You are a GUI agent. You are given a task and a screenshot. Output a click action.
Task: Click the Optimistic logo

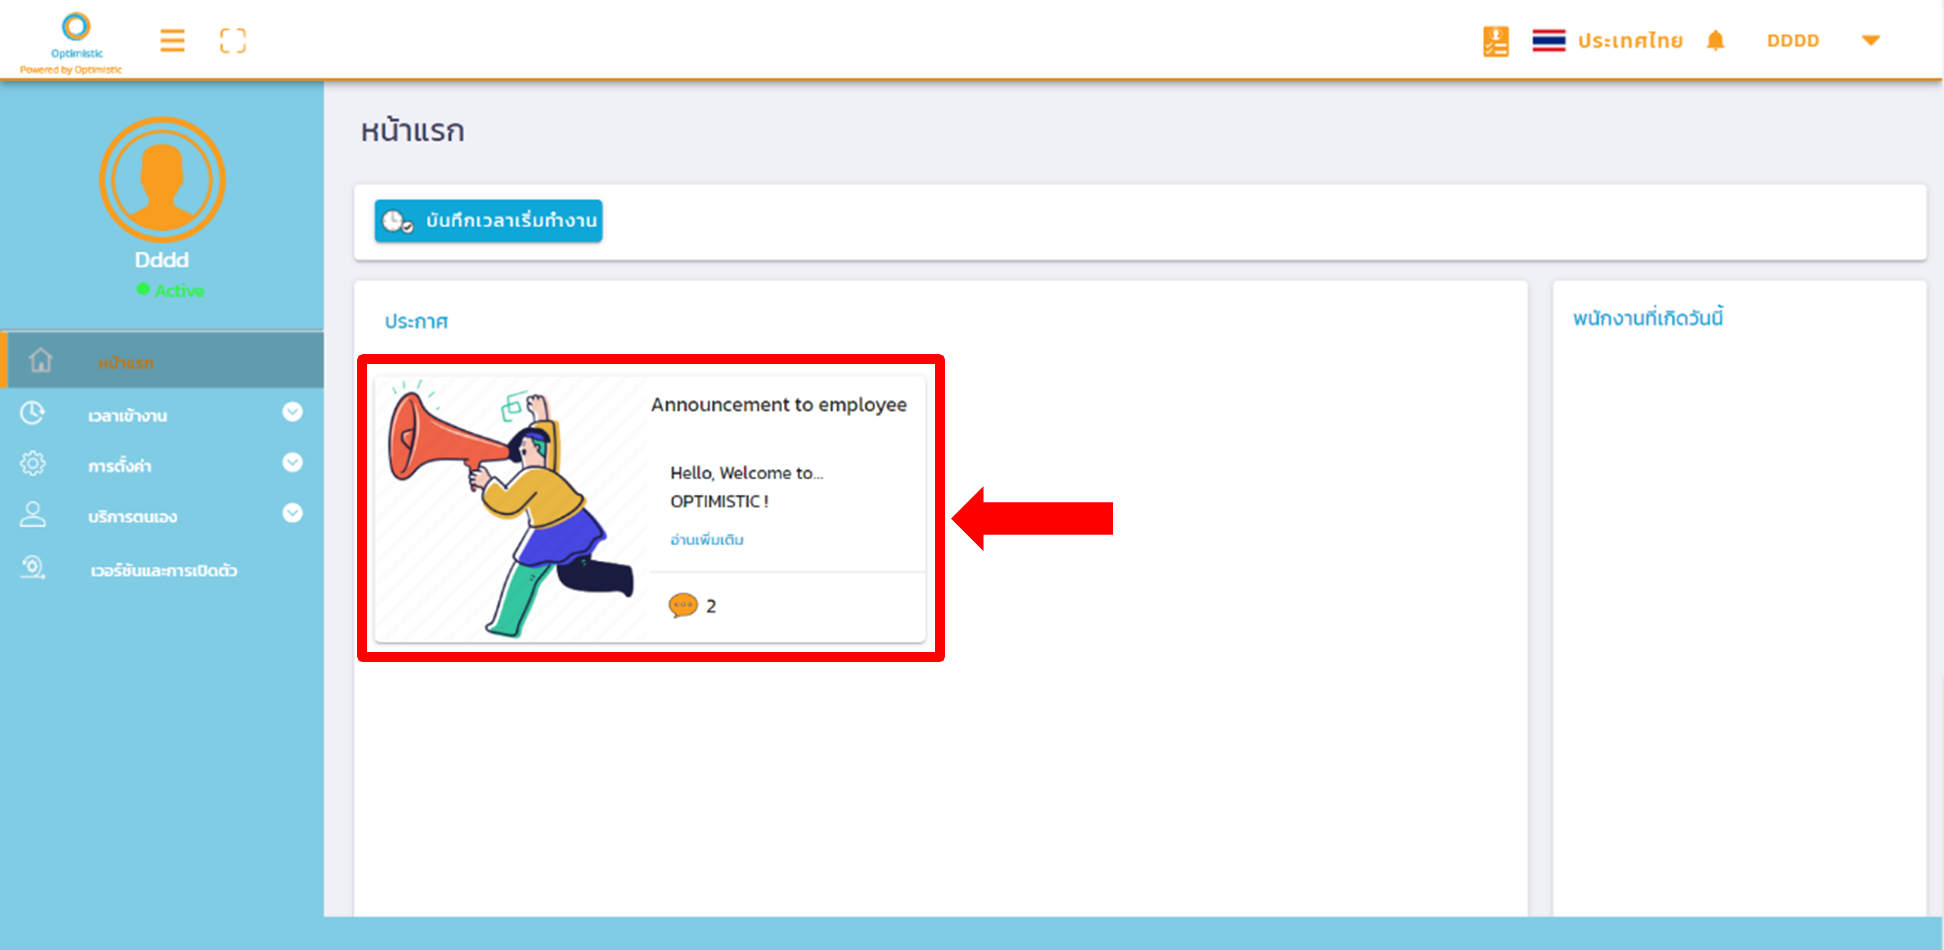pos(76,37)
